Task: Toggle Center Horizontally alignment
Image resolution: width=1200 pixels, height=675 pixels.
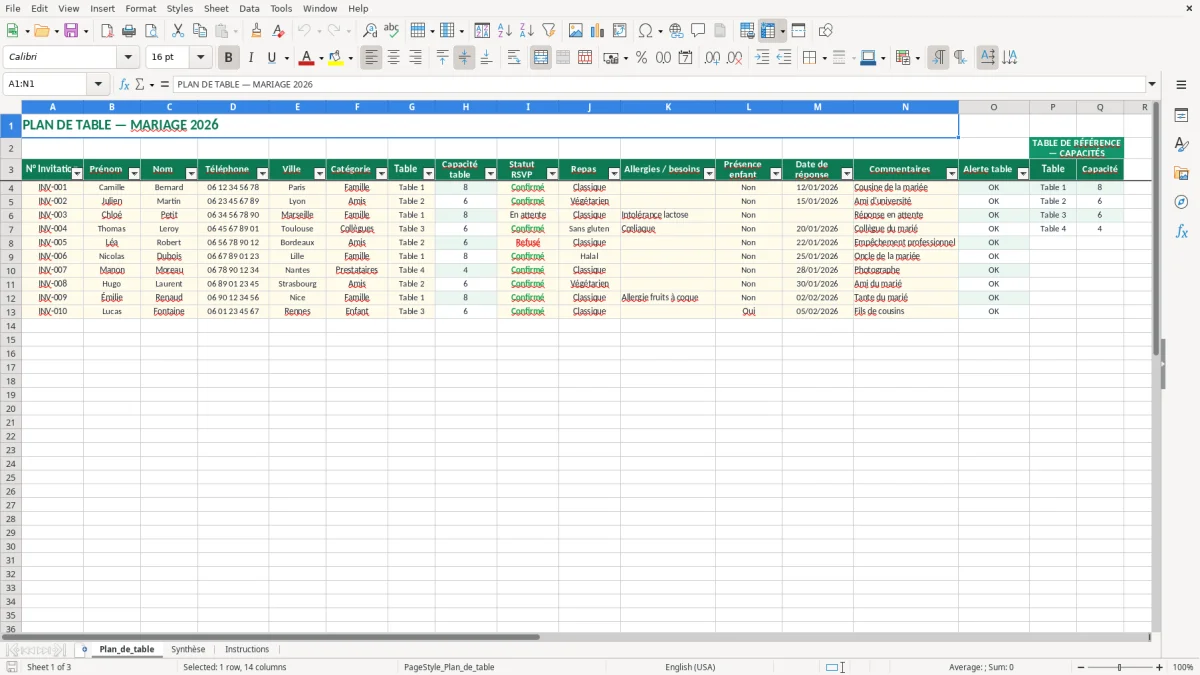Action: click(393, 58)
